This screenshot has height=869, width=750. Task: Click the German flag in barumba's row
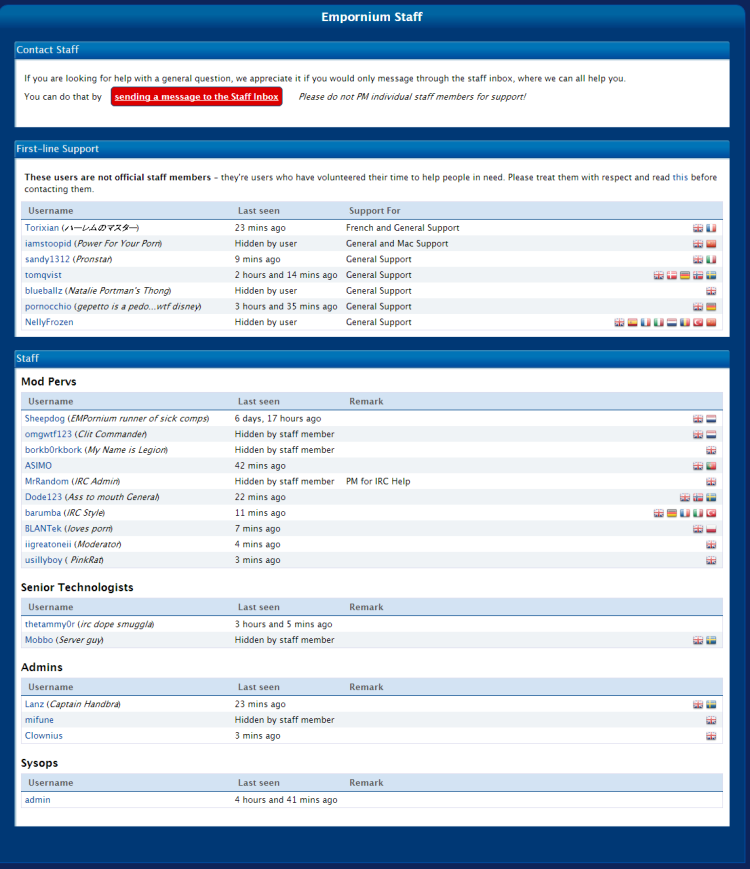tap(672, 513)
